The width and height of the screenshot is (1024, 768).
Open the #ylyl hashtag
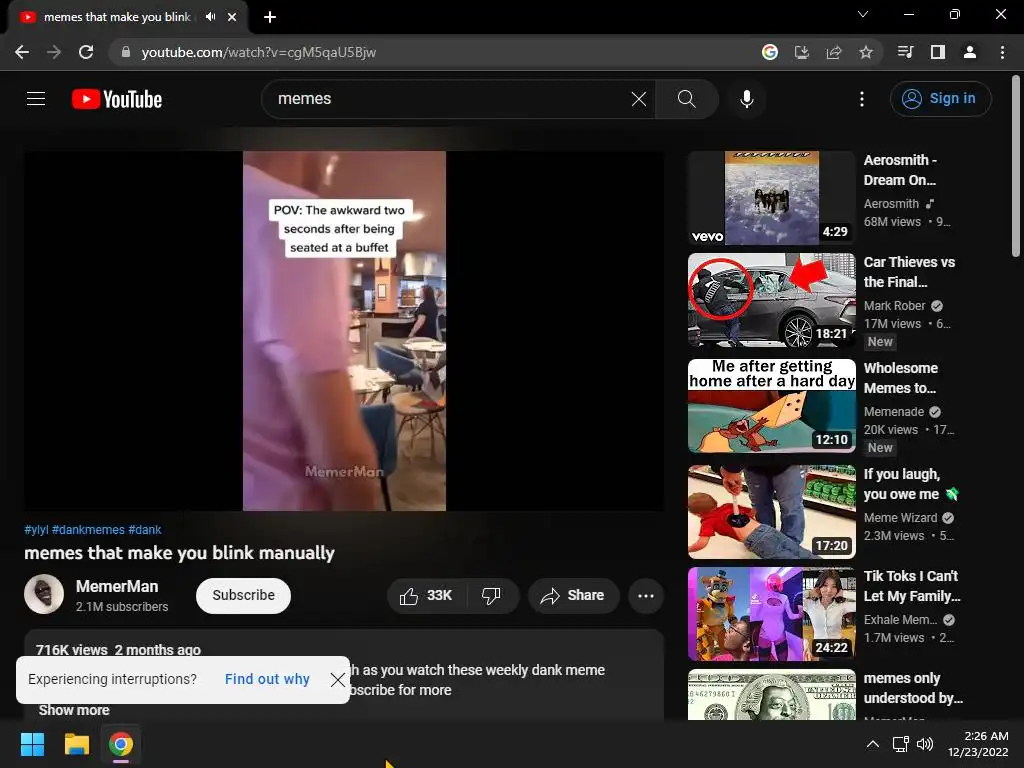pyautogui.click(x=36, y=530)
